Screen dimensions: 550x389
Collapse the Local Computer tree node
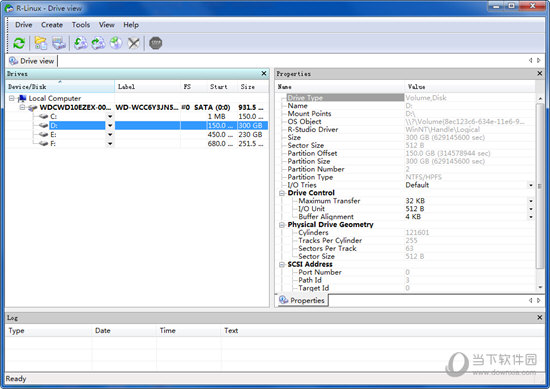tap(12, 99)
